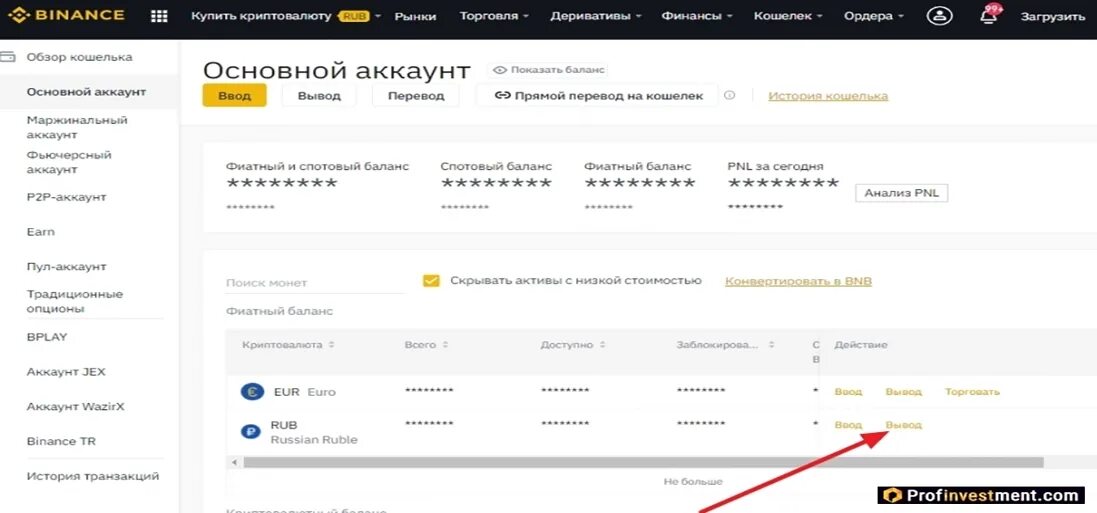This screenshot has width=1097, height=513.
Task: Select Основной аккаунт in sidebar
Action: (x=86, y=92)
